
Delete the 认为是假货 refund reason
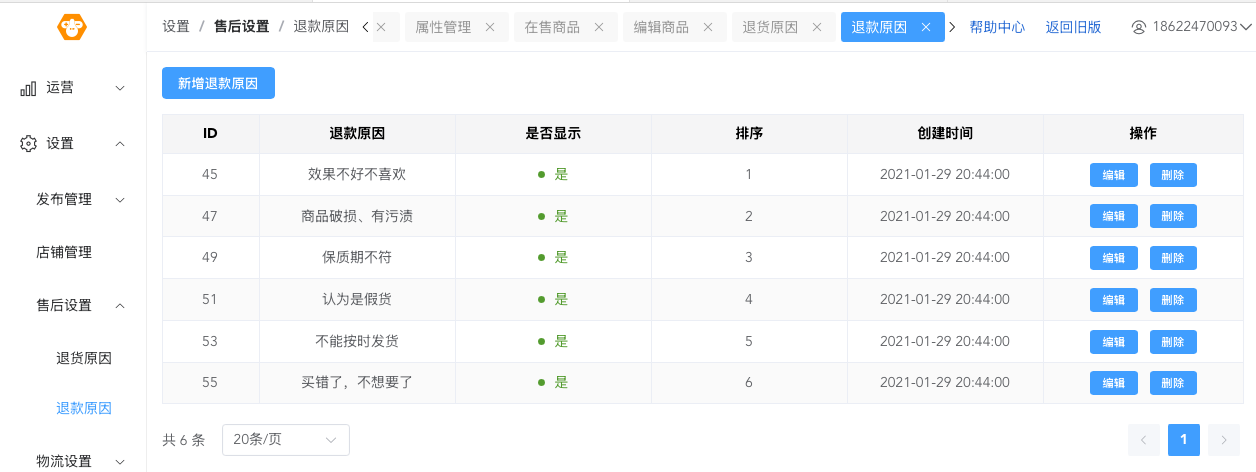point(1173,300)
